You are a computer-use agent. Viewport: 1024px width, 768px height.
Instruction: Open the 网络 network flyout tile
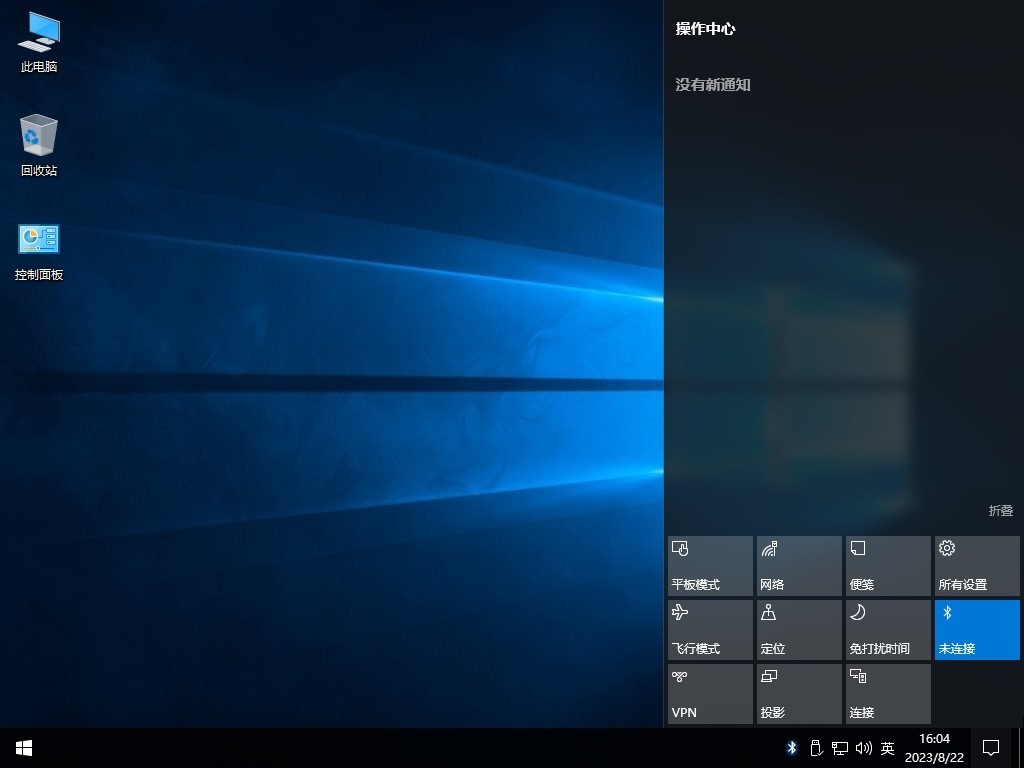coord(799,566)
